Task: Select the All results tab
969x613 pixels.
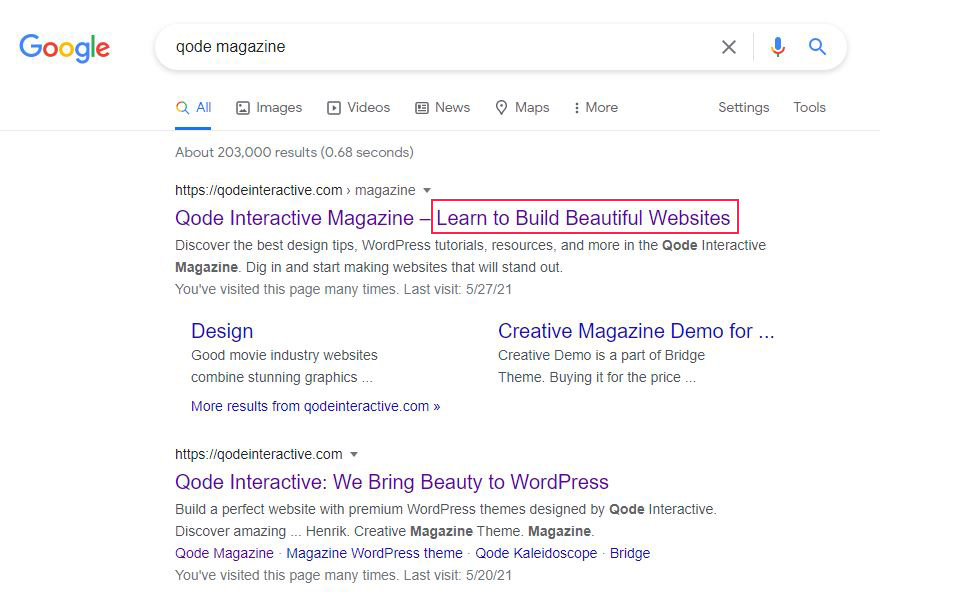Action: click(193, 108)
